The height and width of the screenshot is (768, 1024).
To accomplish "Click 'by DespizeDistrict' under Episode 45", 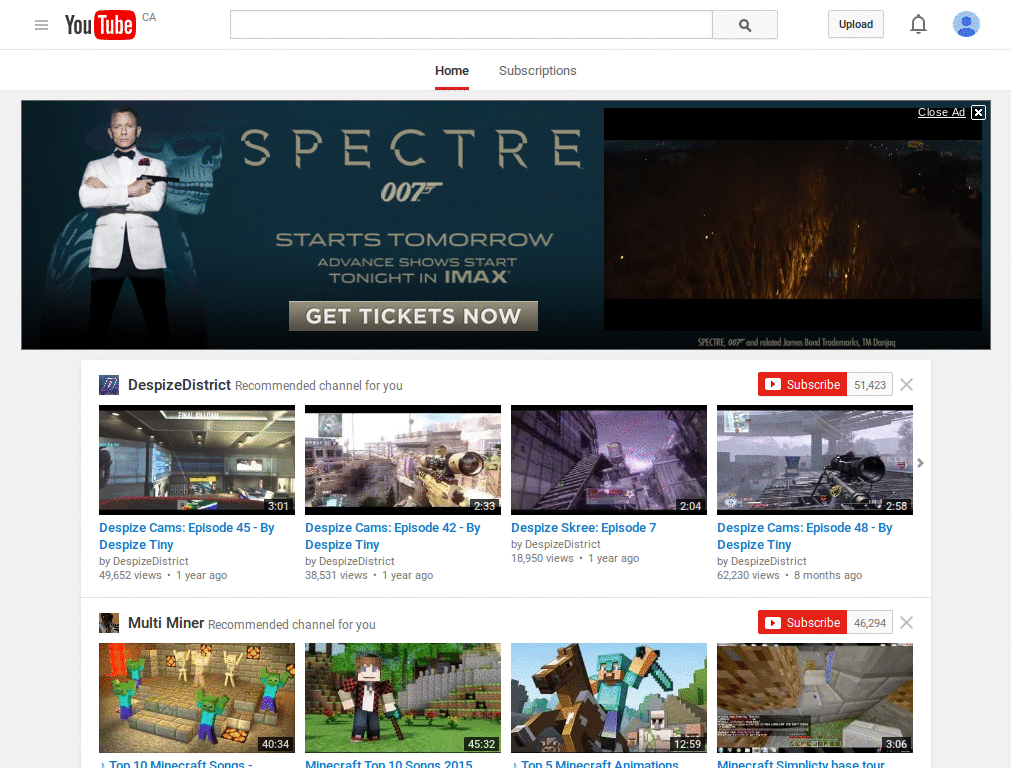I will point(144,561).
